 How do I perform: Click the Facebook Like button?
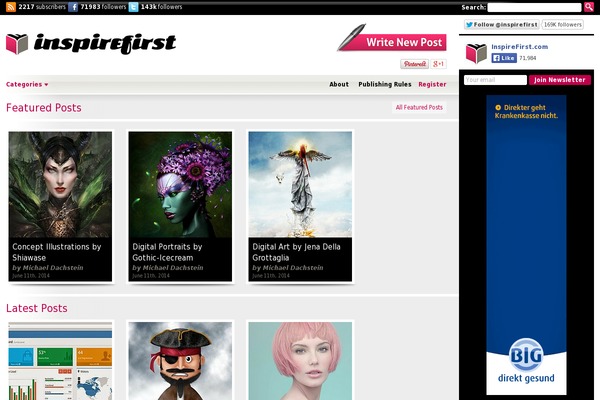coord(504,58)
